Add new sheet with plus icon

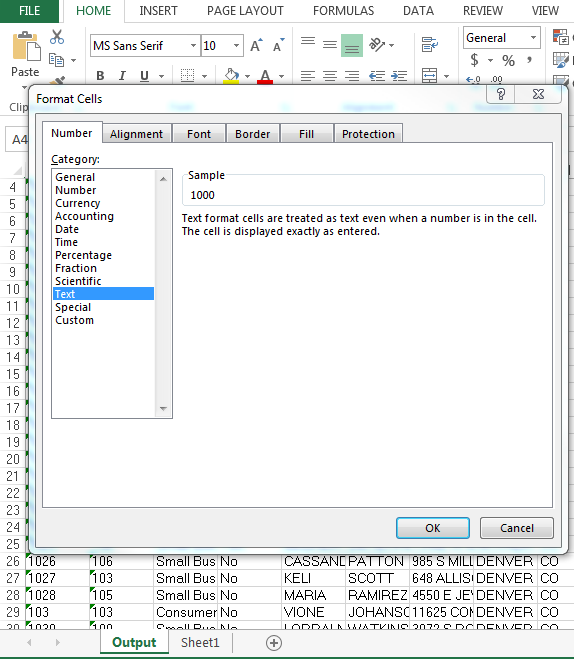[274, 643]
